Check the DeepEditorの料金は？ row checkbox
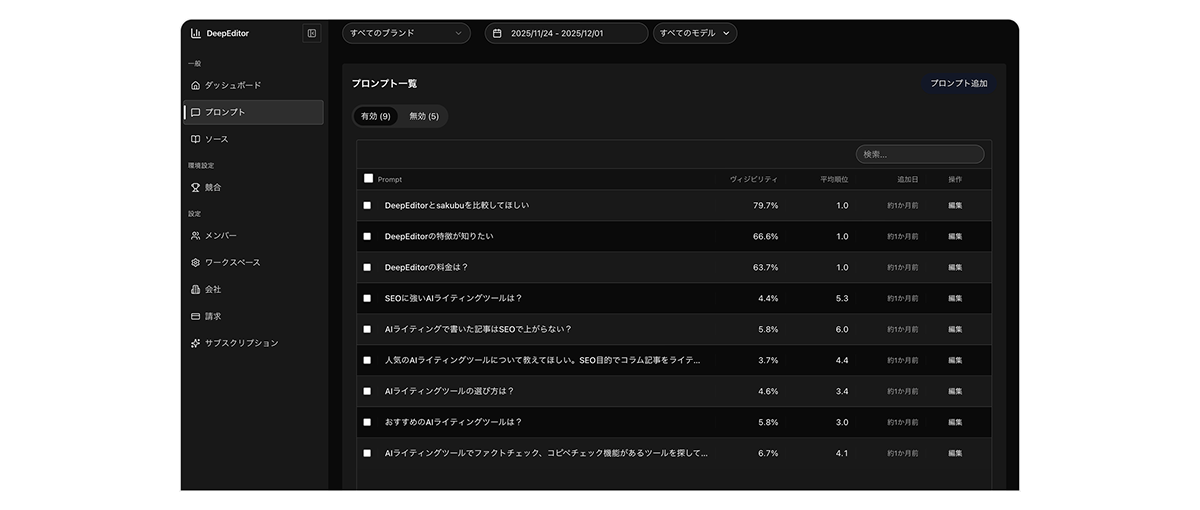The height and width of the screenshot is (510, 1200). [367, 267]
